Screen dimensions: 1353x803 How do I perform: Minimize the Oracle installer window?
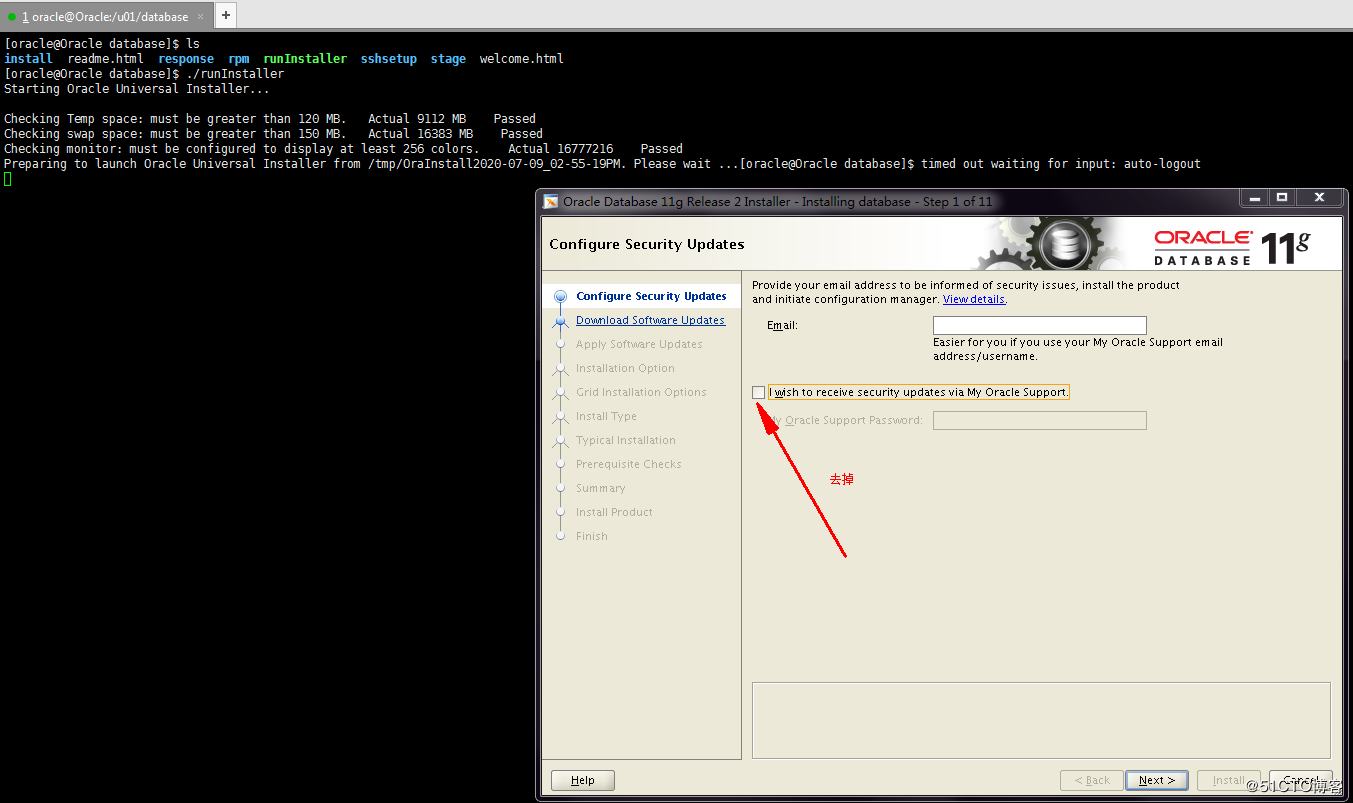1254,198
